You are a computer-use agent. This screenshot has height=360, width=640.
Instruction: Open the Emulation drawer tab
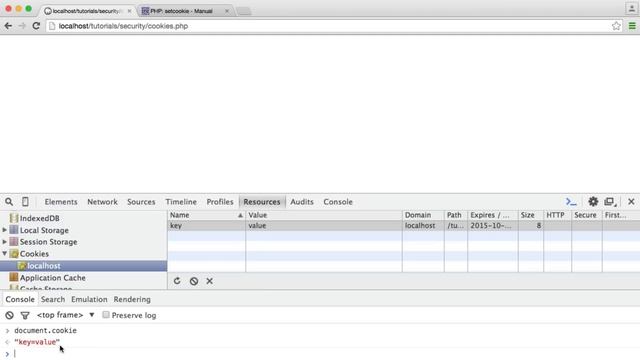click(89, 299)
